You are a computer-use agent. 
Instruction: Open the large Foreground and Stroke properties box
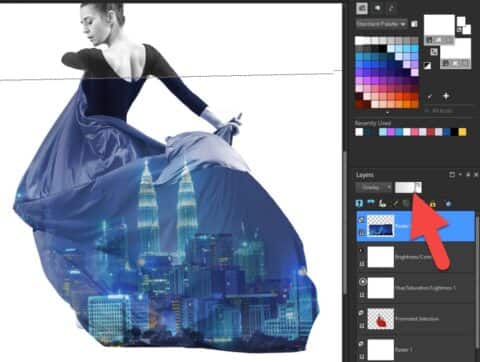(439, 25)
